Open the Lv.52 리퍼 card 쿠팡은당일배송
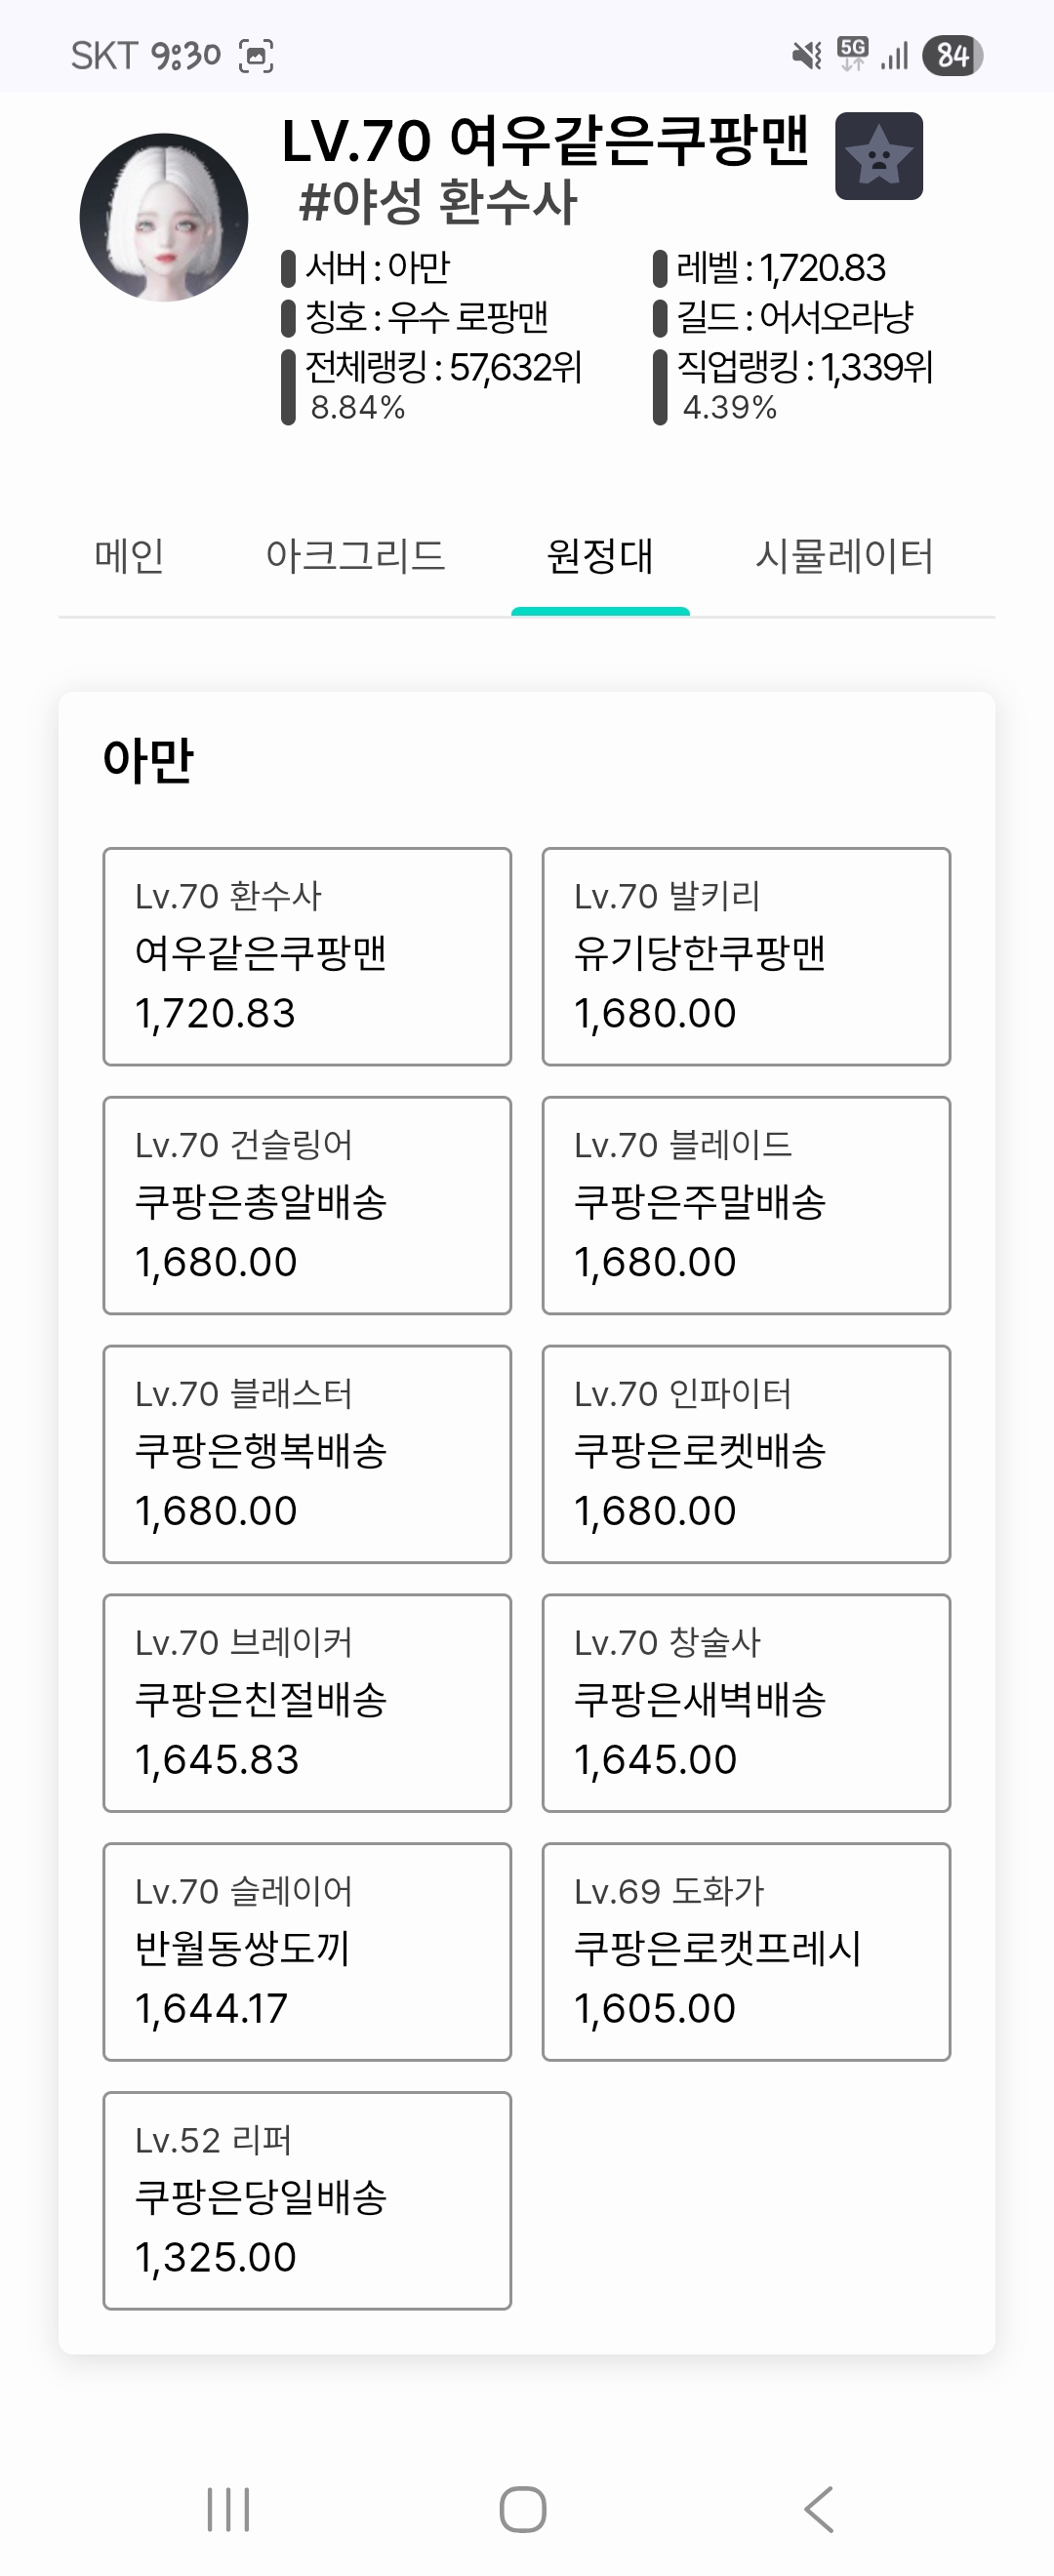Image resolution: width=1054 pixels, height=2576 pixels. coord(307,2200)
